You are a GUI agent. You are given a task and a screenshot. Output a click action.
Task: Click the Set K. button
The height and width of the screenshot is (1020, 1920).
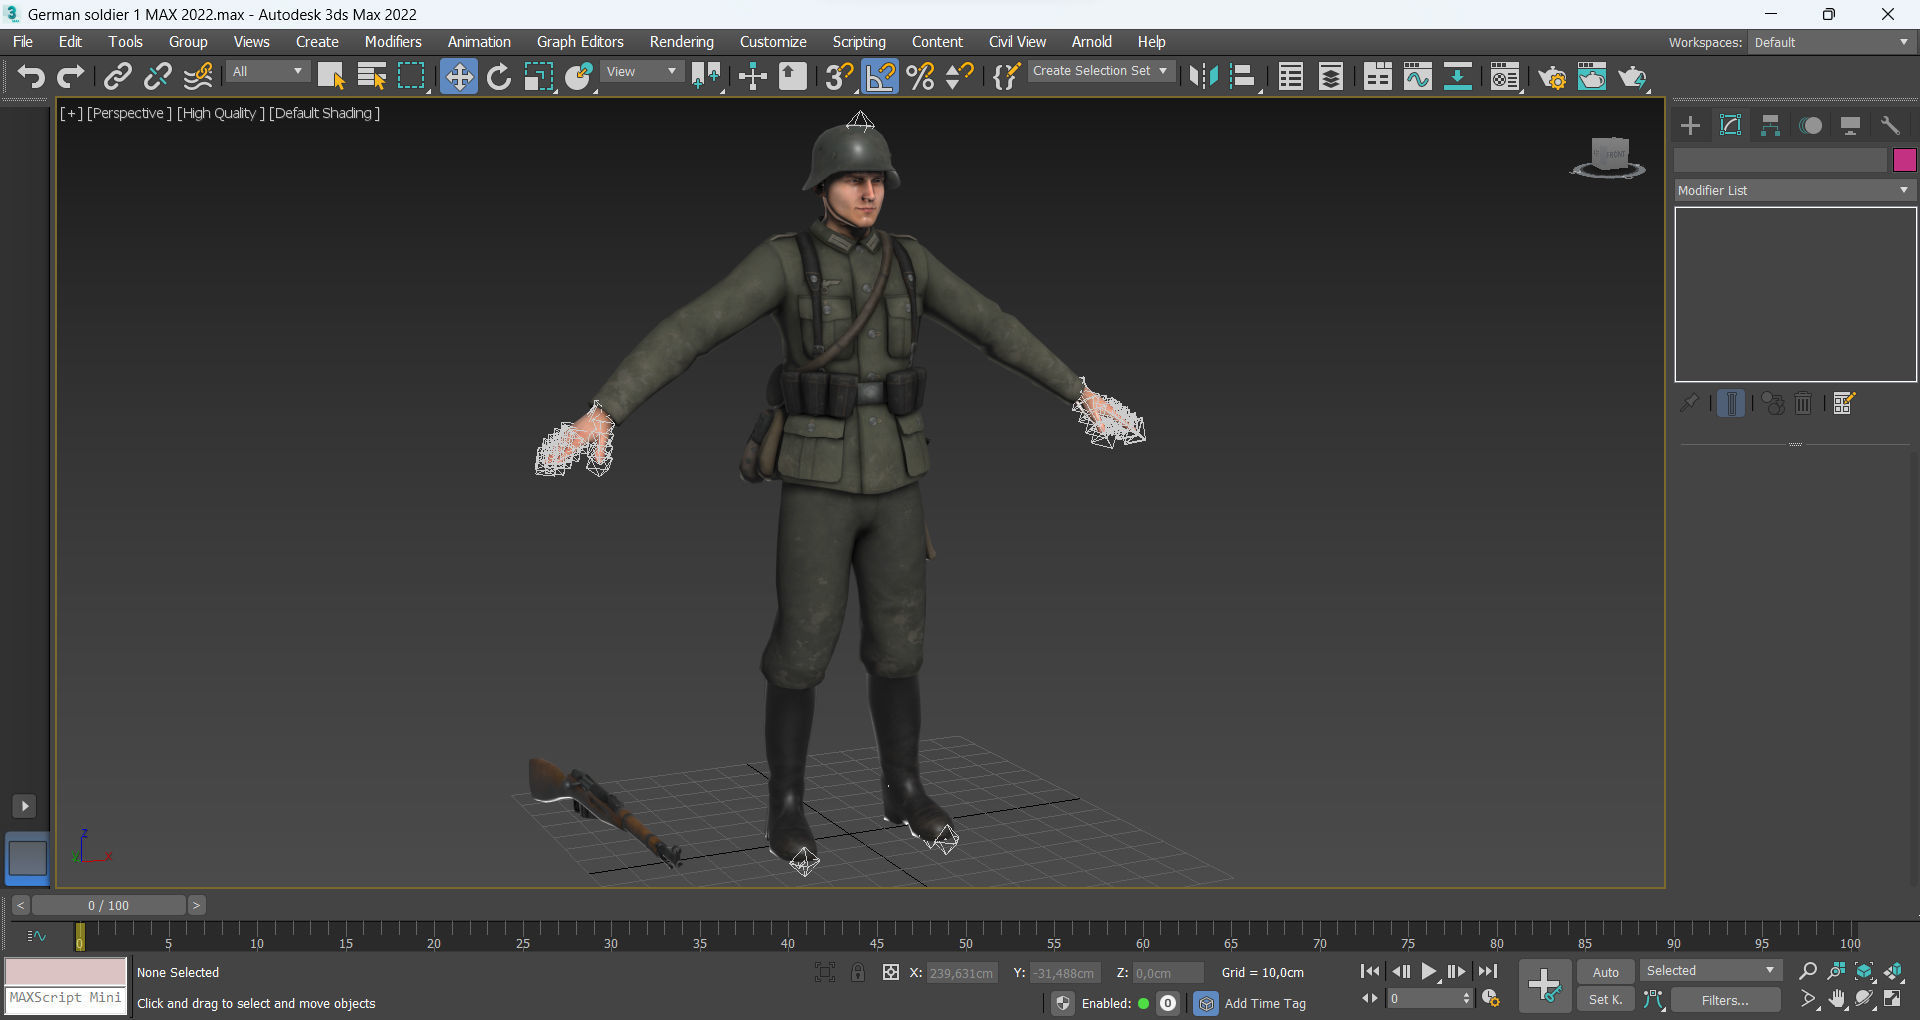tap(1606, 999)
